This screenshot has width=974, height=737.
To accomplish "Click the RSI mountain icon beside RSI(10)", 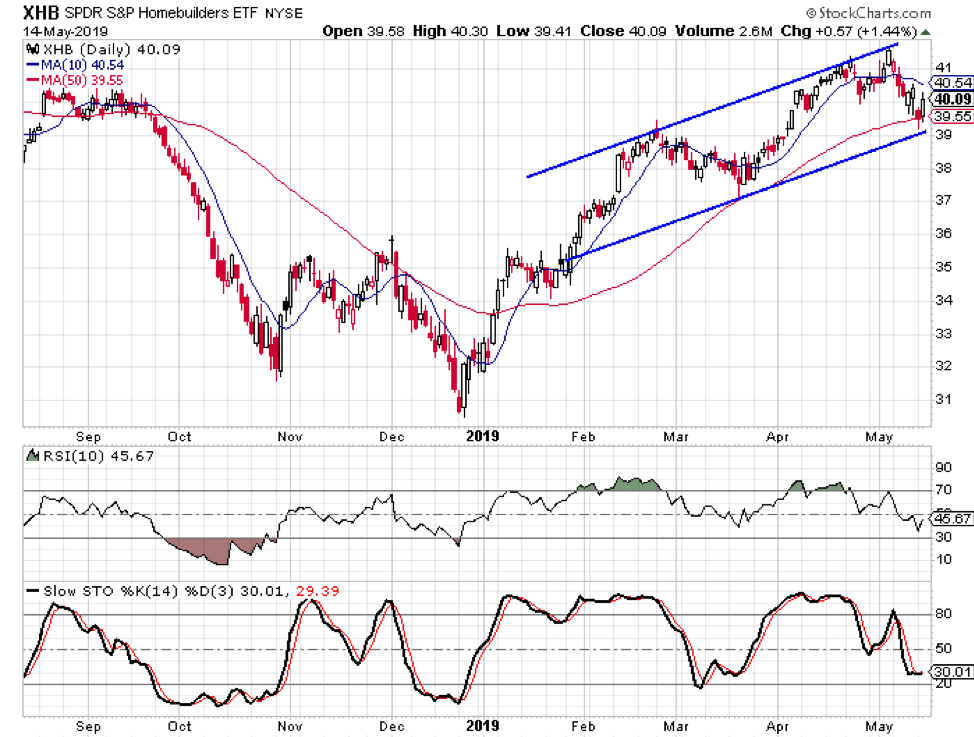I will pyautogui.click(x=32, y=455).
